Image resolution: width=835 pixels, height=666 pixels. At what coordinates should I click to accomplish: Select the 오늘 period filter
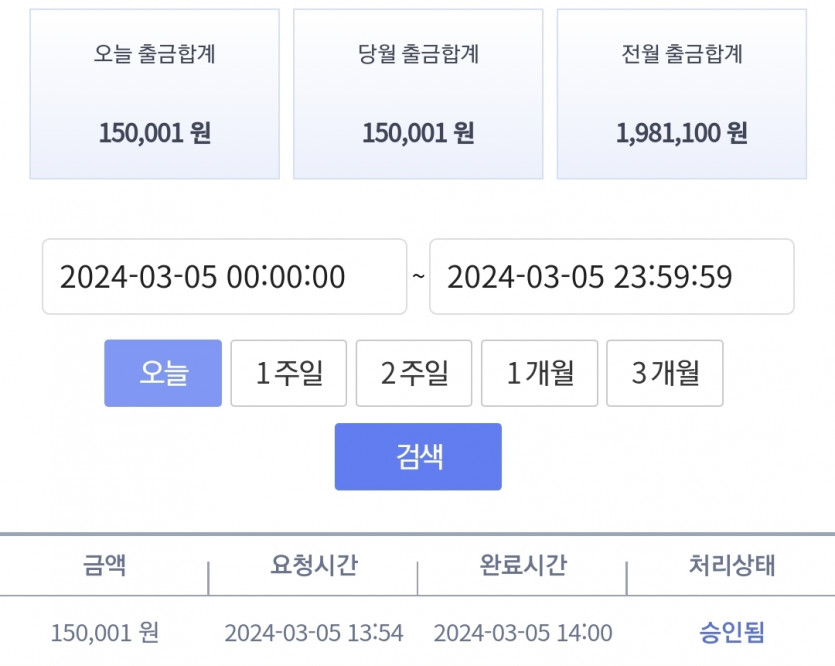163,373
